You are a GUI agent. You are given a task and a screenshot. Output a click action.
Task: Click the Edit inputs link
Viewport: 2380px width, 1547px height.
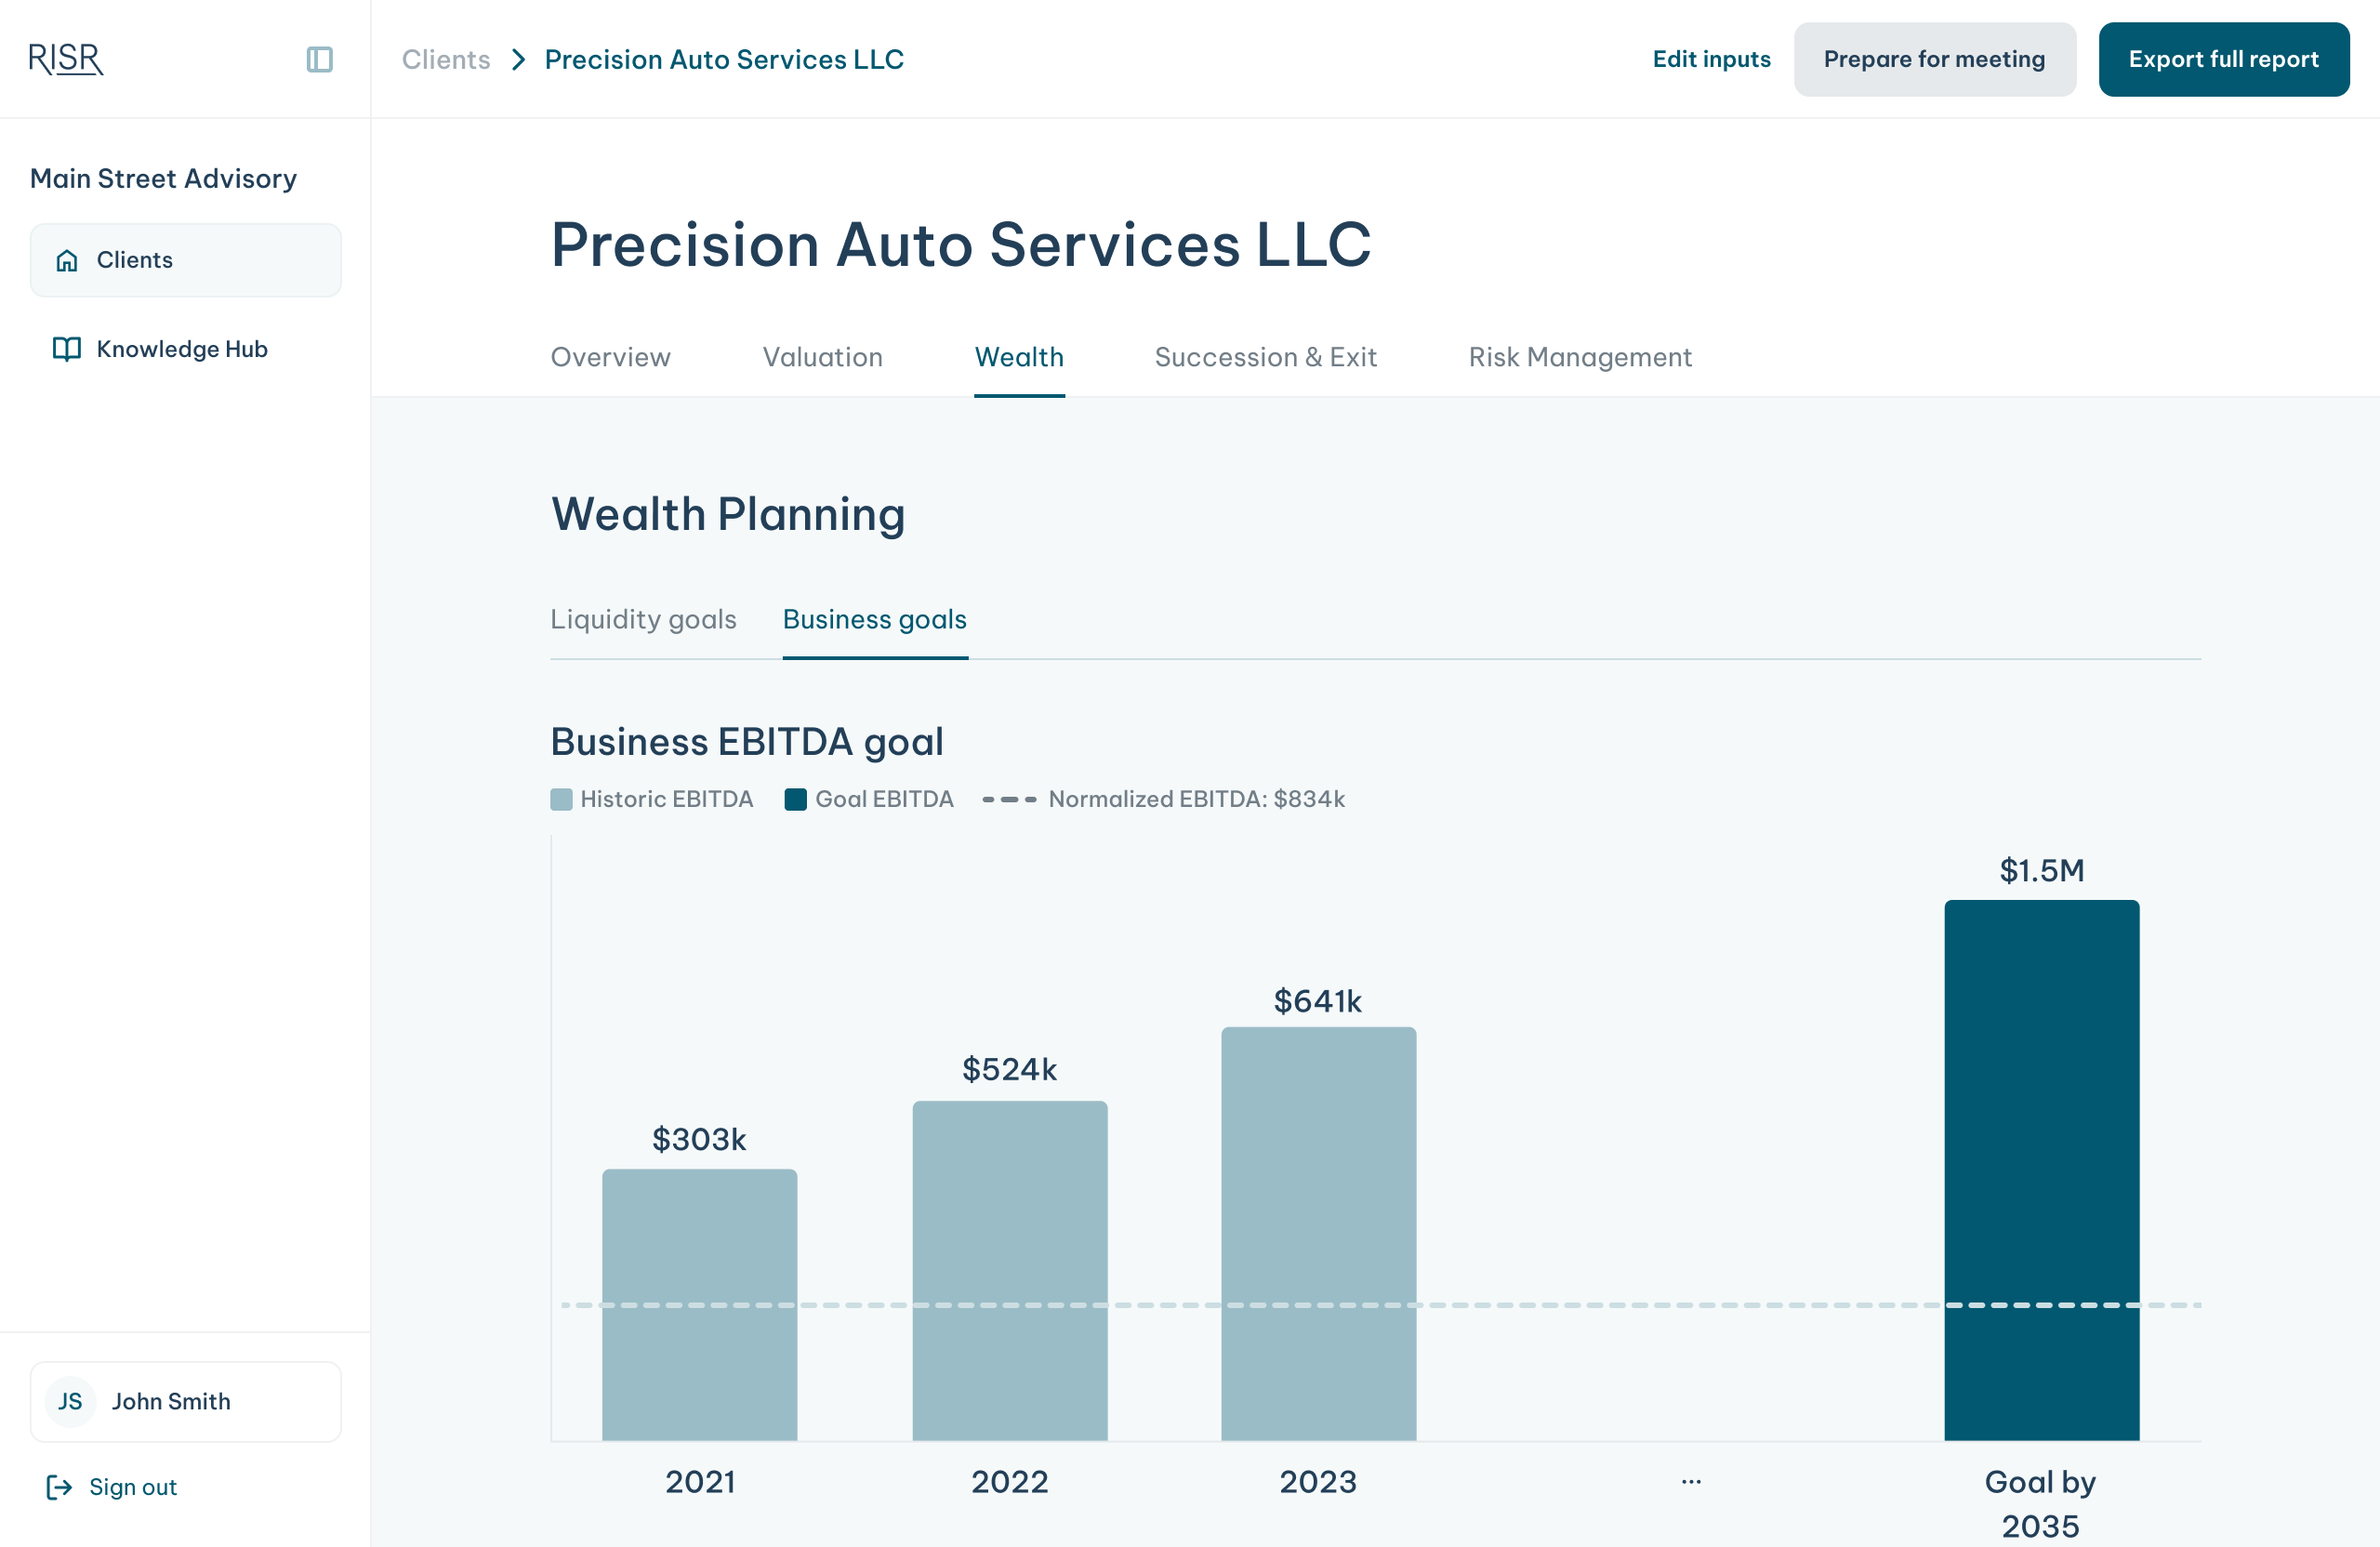(1711, 59)
